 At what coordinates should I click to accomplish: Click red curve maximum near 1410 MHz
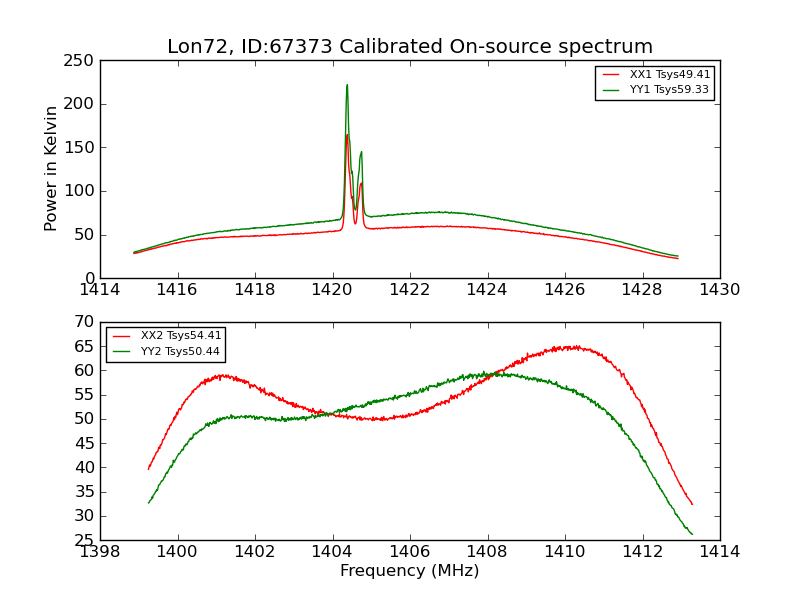click(570, 347)
